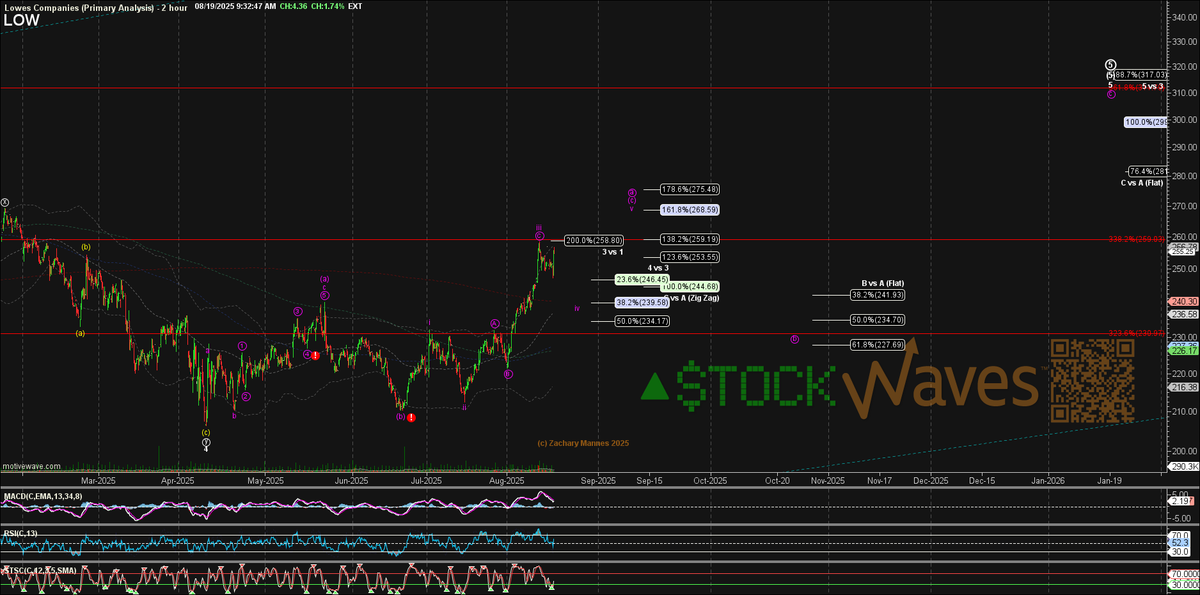Screen dimensions: 1200x595
Task: Click the 200.0%(258.80) projection label
Action: coord(594,240)
